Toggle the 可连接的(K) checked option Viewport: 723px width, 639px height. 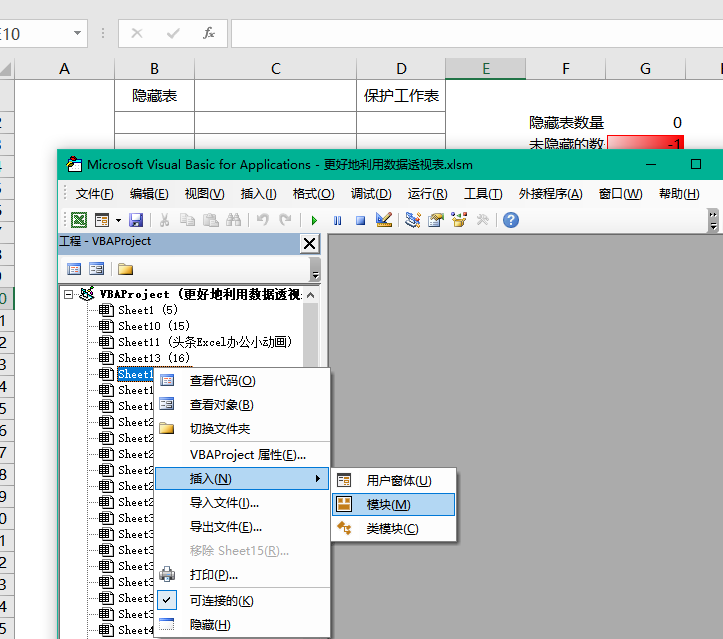tap(242, 601)
